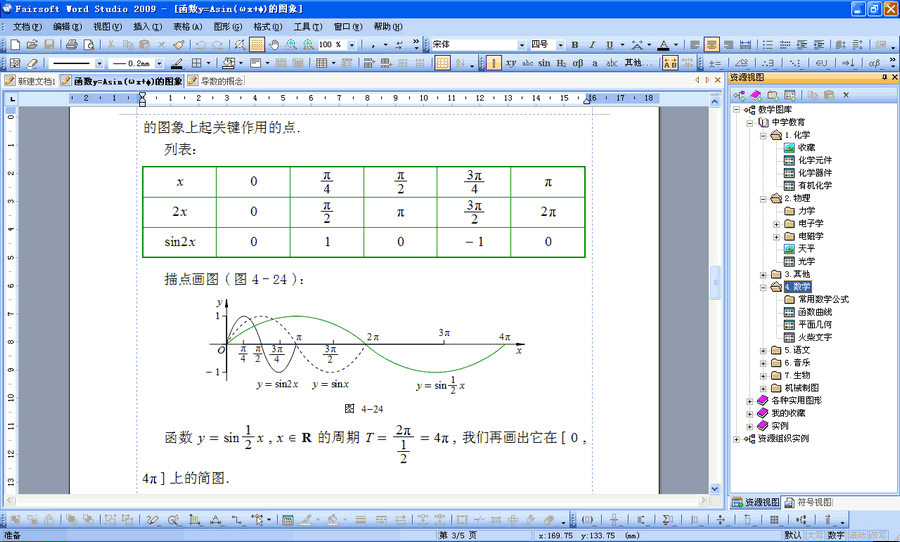
Task: Click the zoom out magnifier icon
Action: [x=308, y=44]
